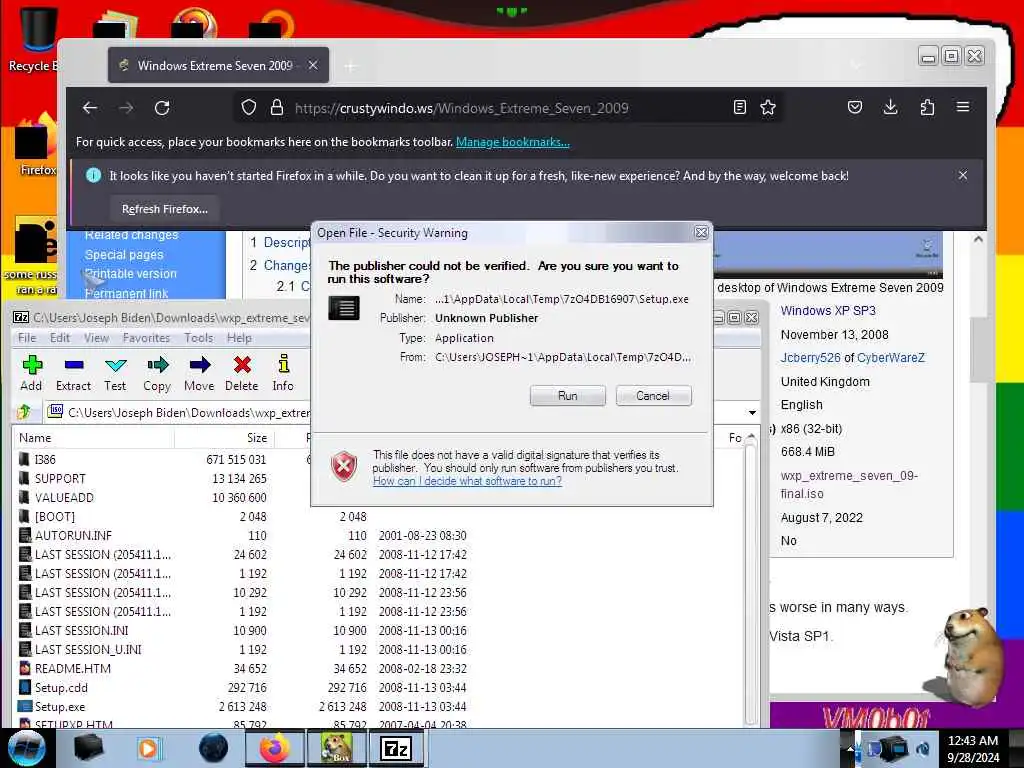Click the Windows Start orb

pyautogui.click(x=26, y=748)
